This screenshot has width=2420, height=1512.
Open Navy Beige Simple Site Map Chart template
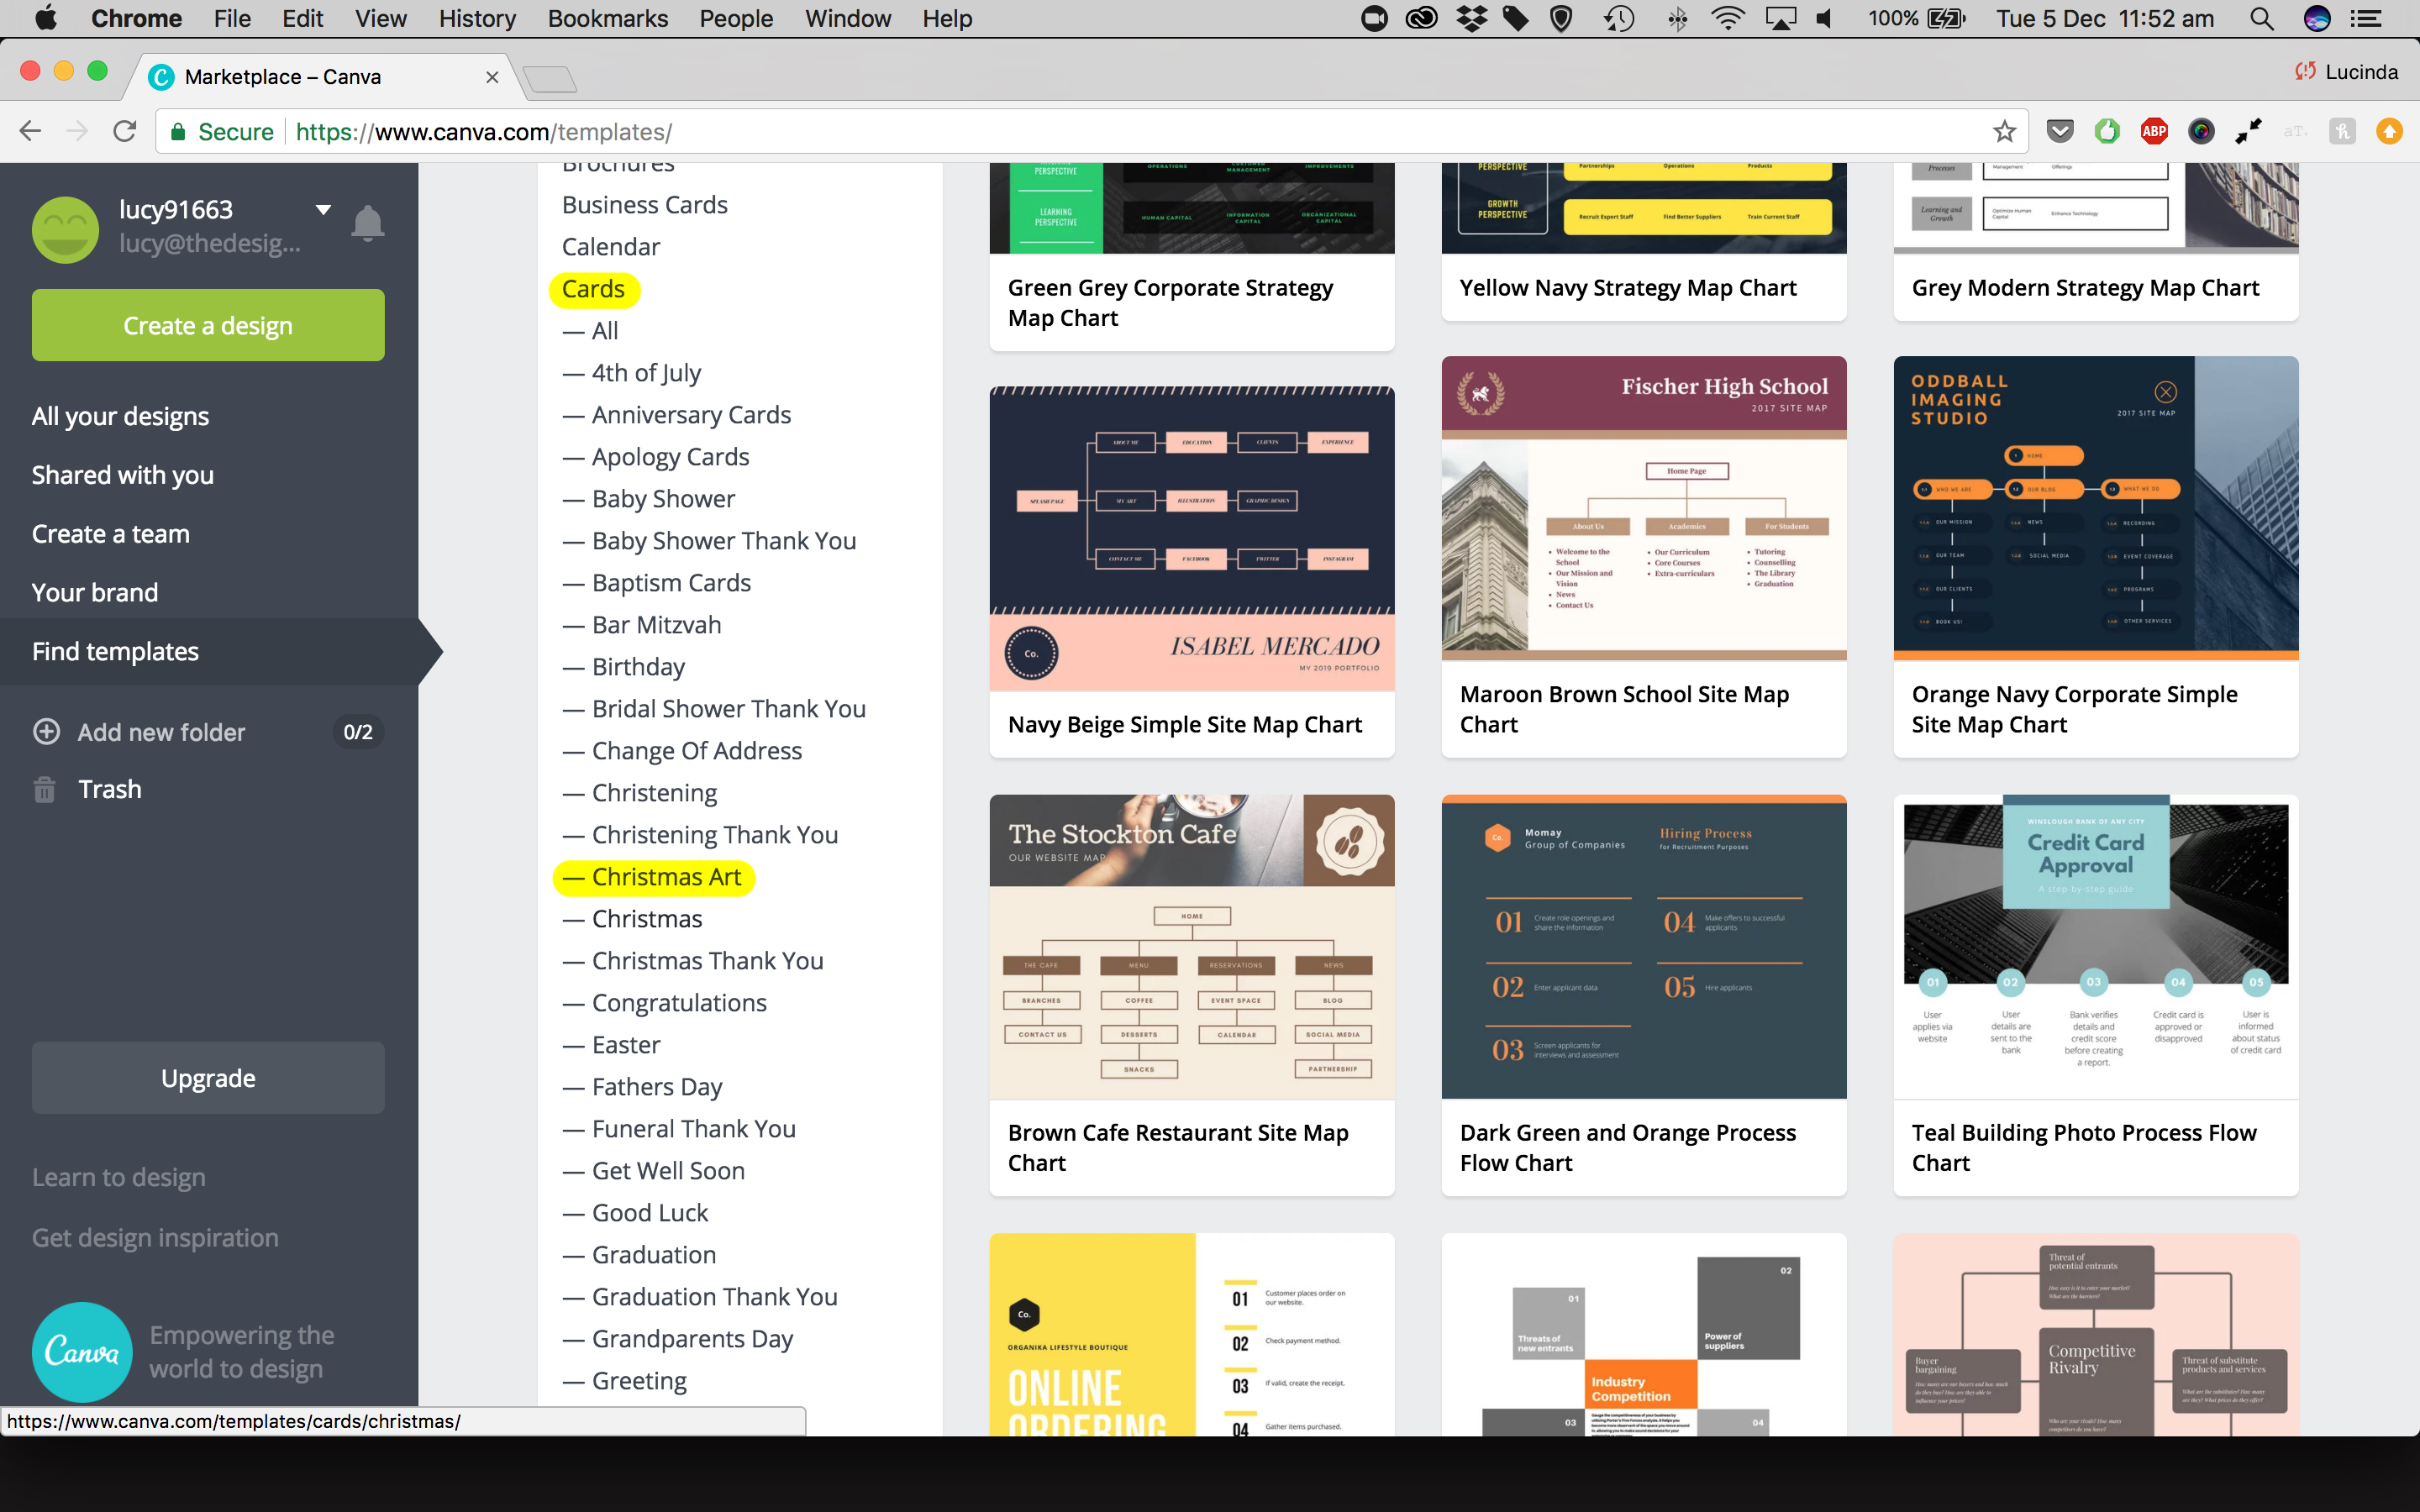[x=1192, y=572]
